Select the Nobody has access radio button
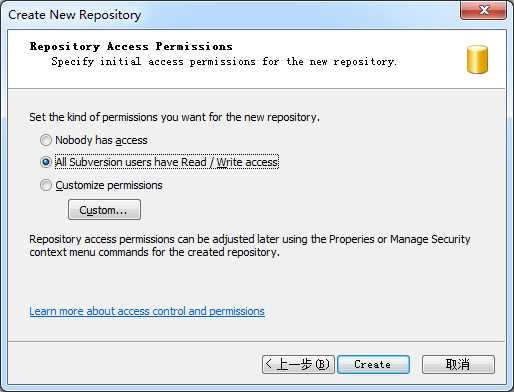Viewport: 514px width, 392px height. click(46, 140)
